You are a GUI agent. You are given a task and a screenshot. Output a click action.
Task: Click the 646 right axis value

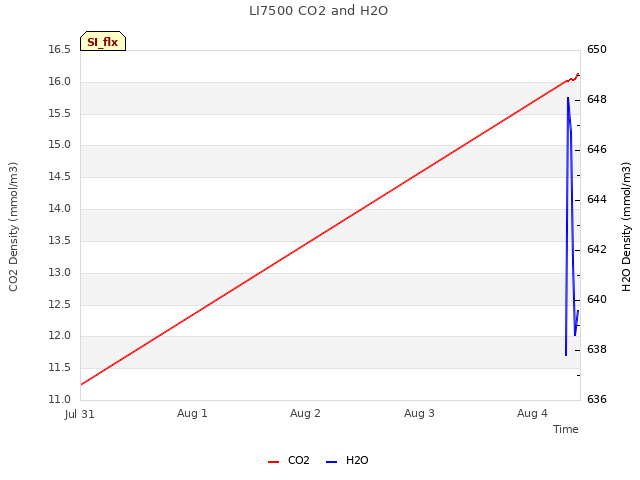597,149
